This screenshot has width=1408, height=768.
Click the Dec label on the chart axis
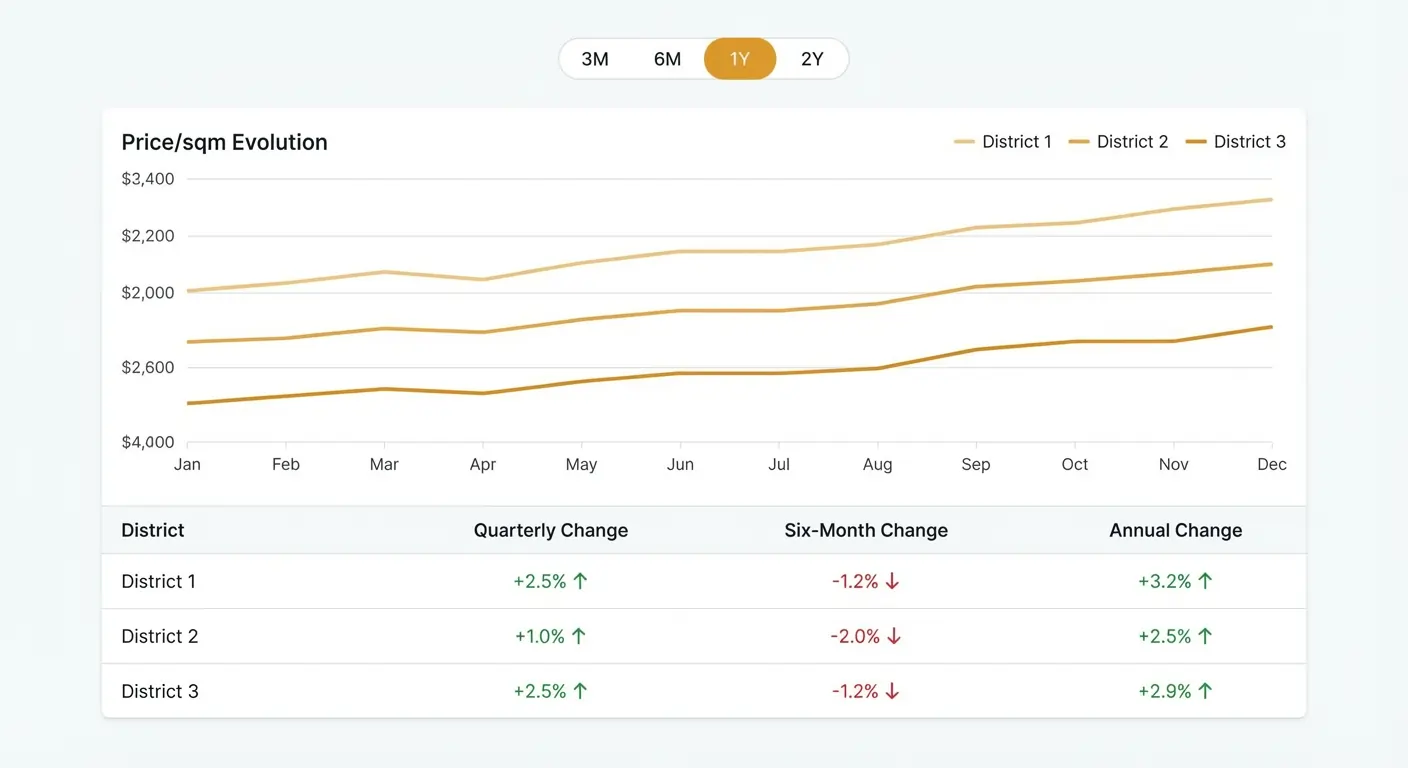pos(1271,464)
